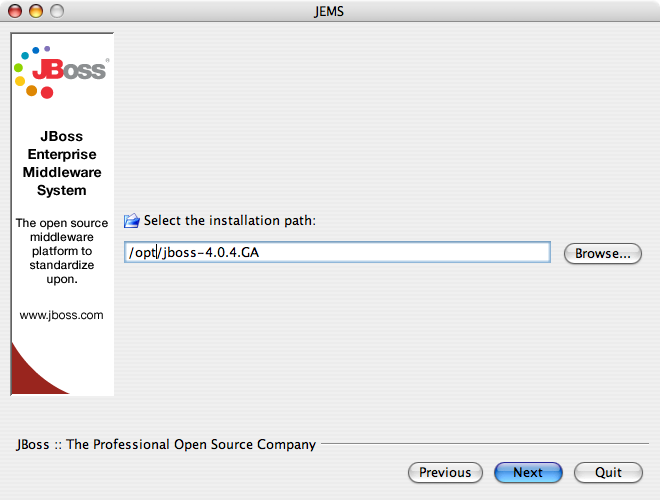Screen dimensions: 660x500
Task: Click the Browse... button
Action: coord(603,253)
